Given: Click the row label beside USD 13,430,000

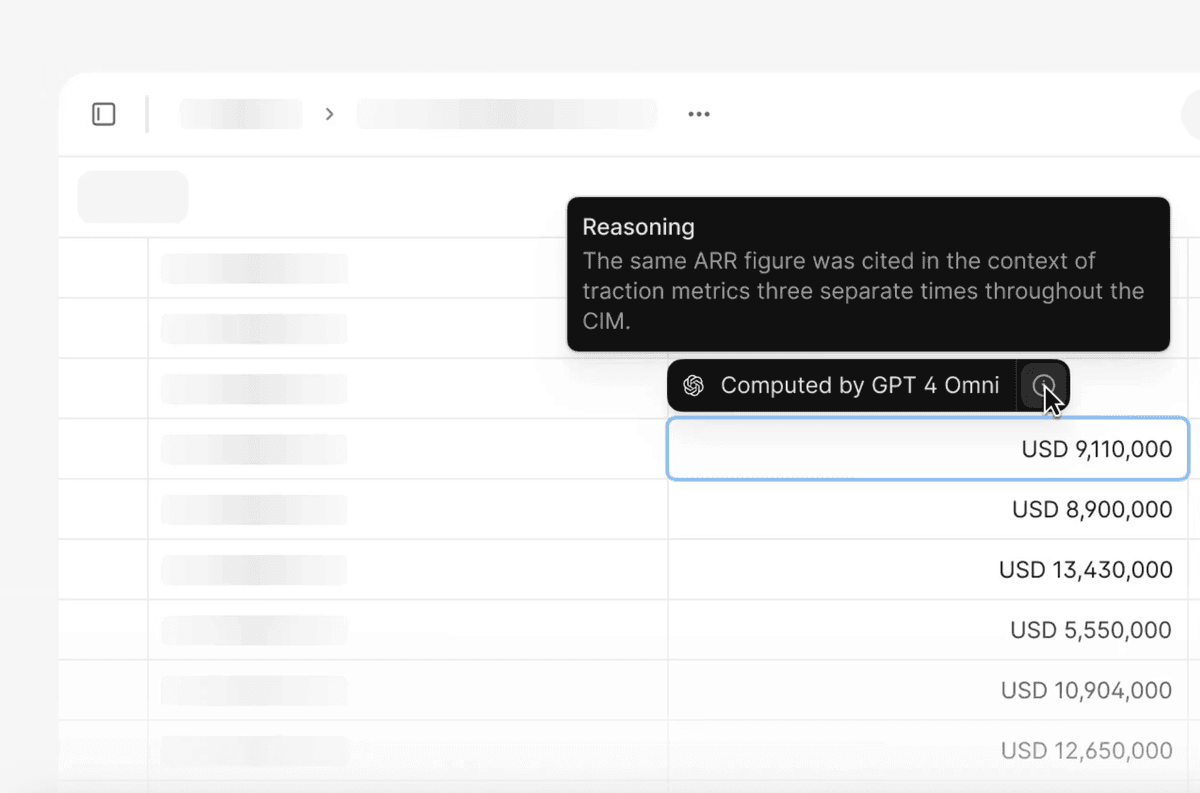Looking at the screenshot, I should [x=254, y=570].
